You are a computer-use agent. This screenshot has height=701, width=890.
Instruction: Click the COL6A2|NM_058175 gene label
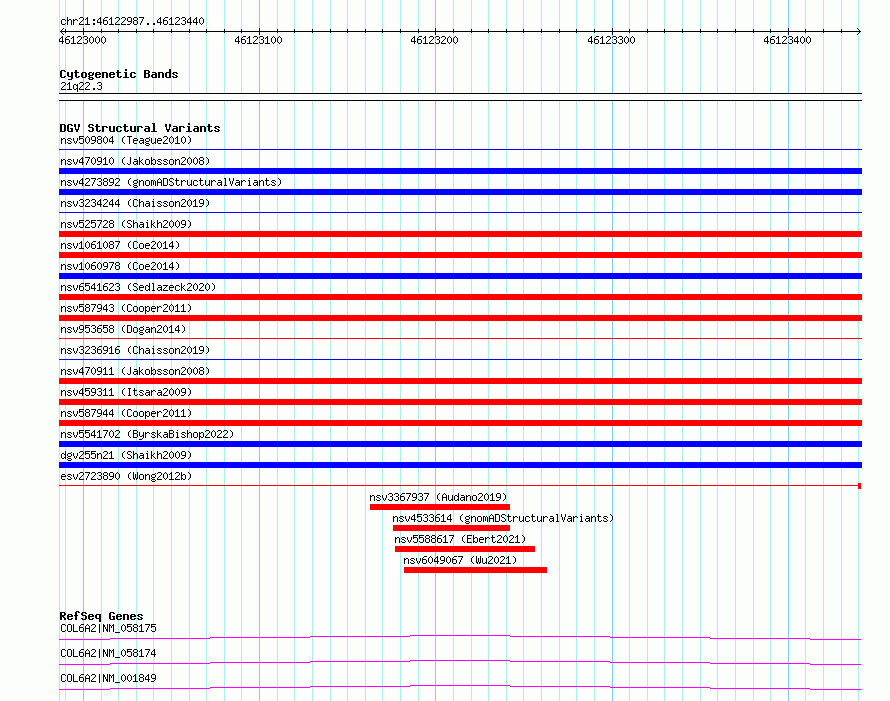(x=108, y=628)
